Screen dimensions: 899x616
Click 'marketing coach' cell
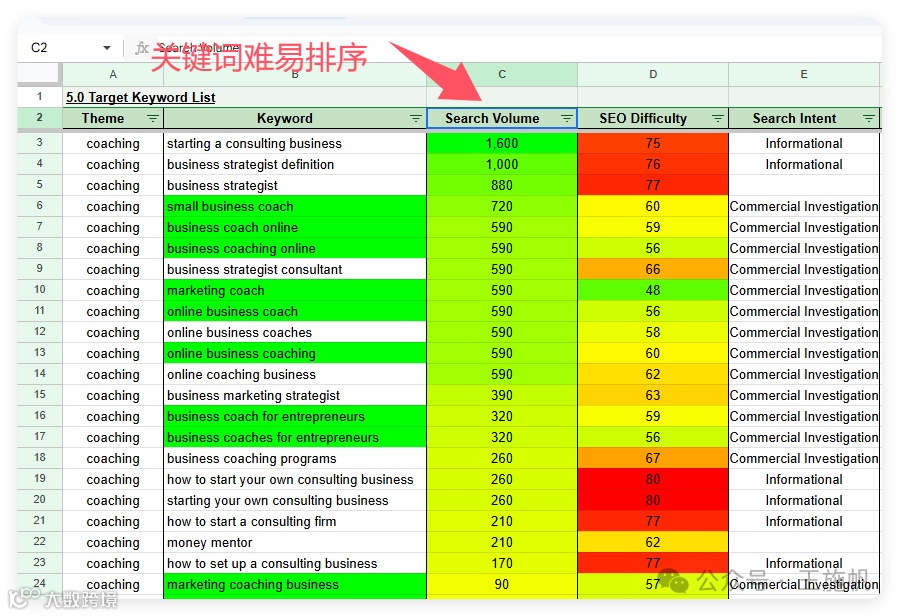tap(295, 291)
